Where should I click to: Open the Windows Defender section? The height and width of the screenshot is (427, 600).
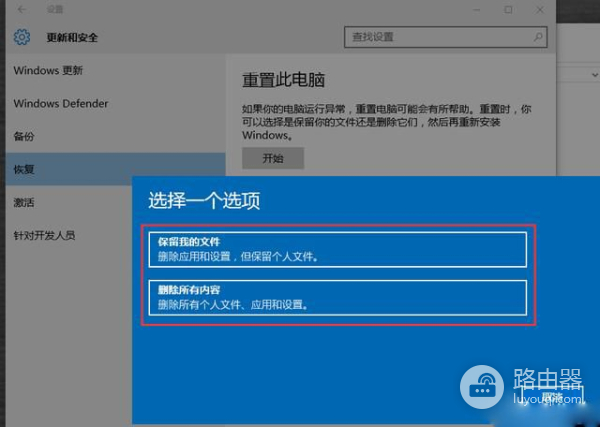[61, 103]
